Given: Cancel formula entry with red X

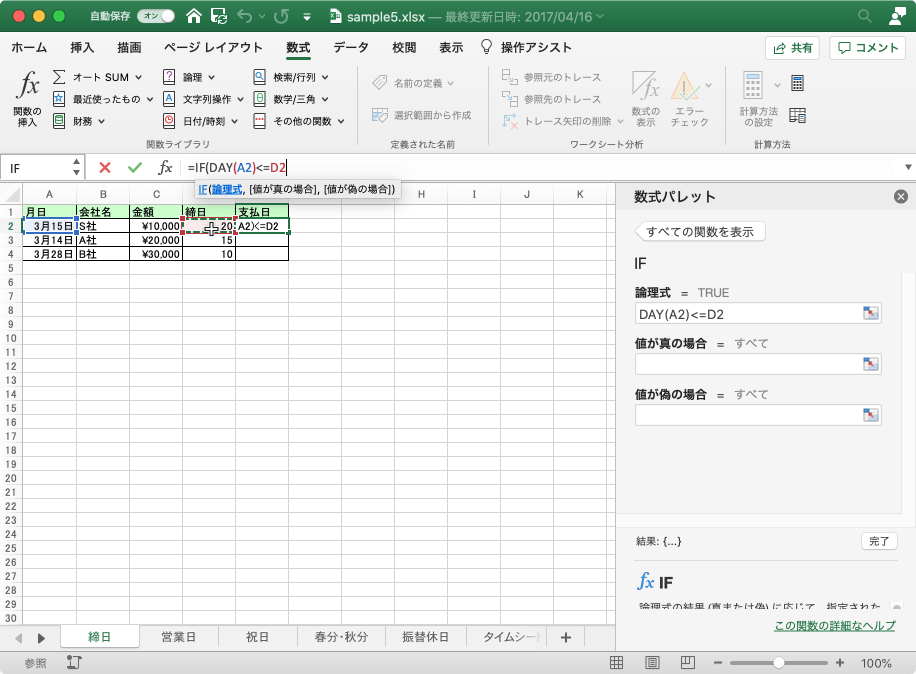Looking at the screenshot, I should pyautogui.click(x=105, y=168).
